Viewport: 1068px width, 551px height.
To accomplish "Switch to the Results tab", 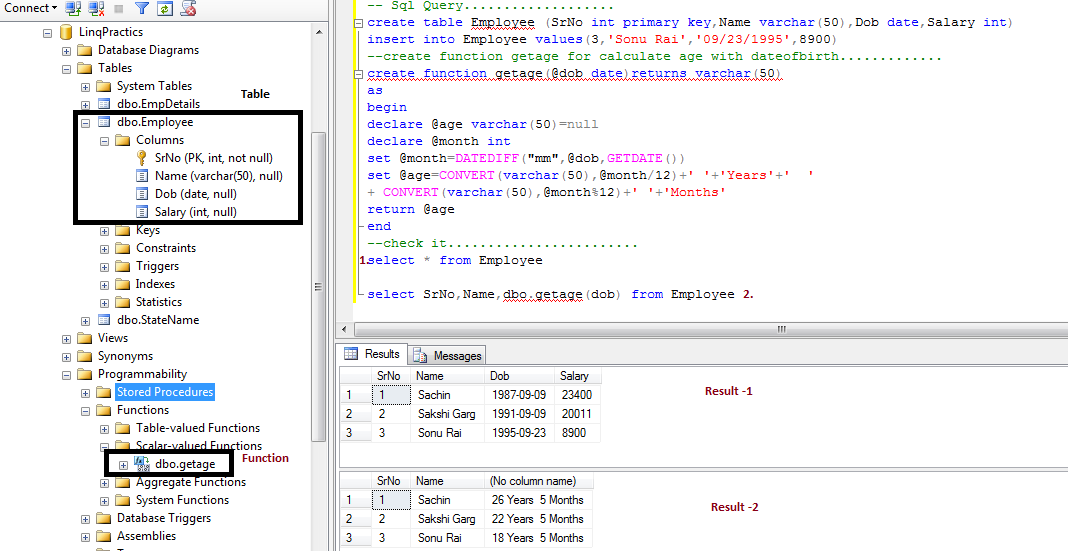I will coord(373,354).
